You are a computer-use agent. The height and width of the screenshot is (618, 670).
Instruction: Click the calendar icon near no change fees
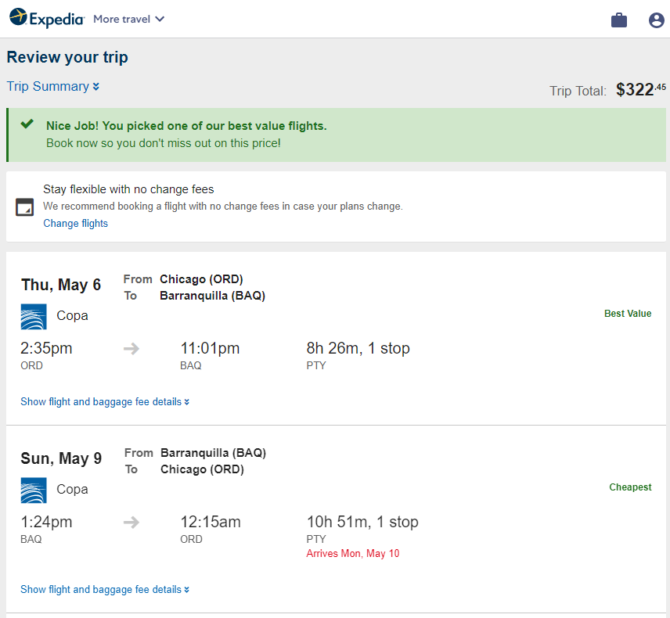click(x=25, y=207)
